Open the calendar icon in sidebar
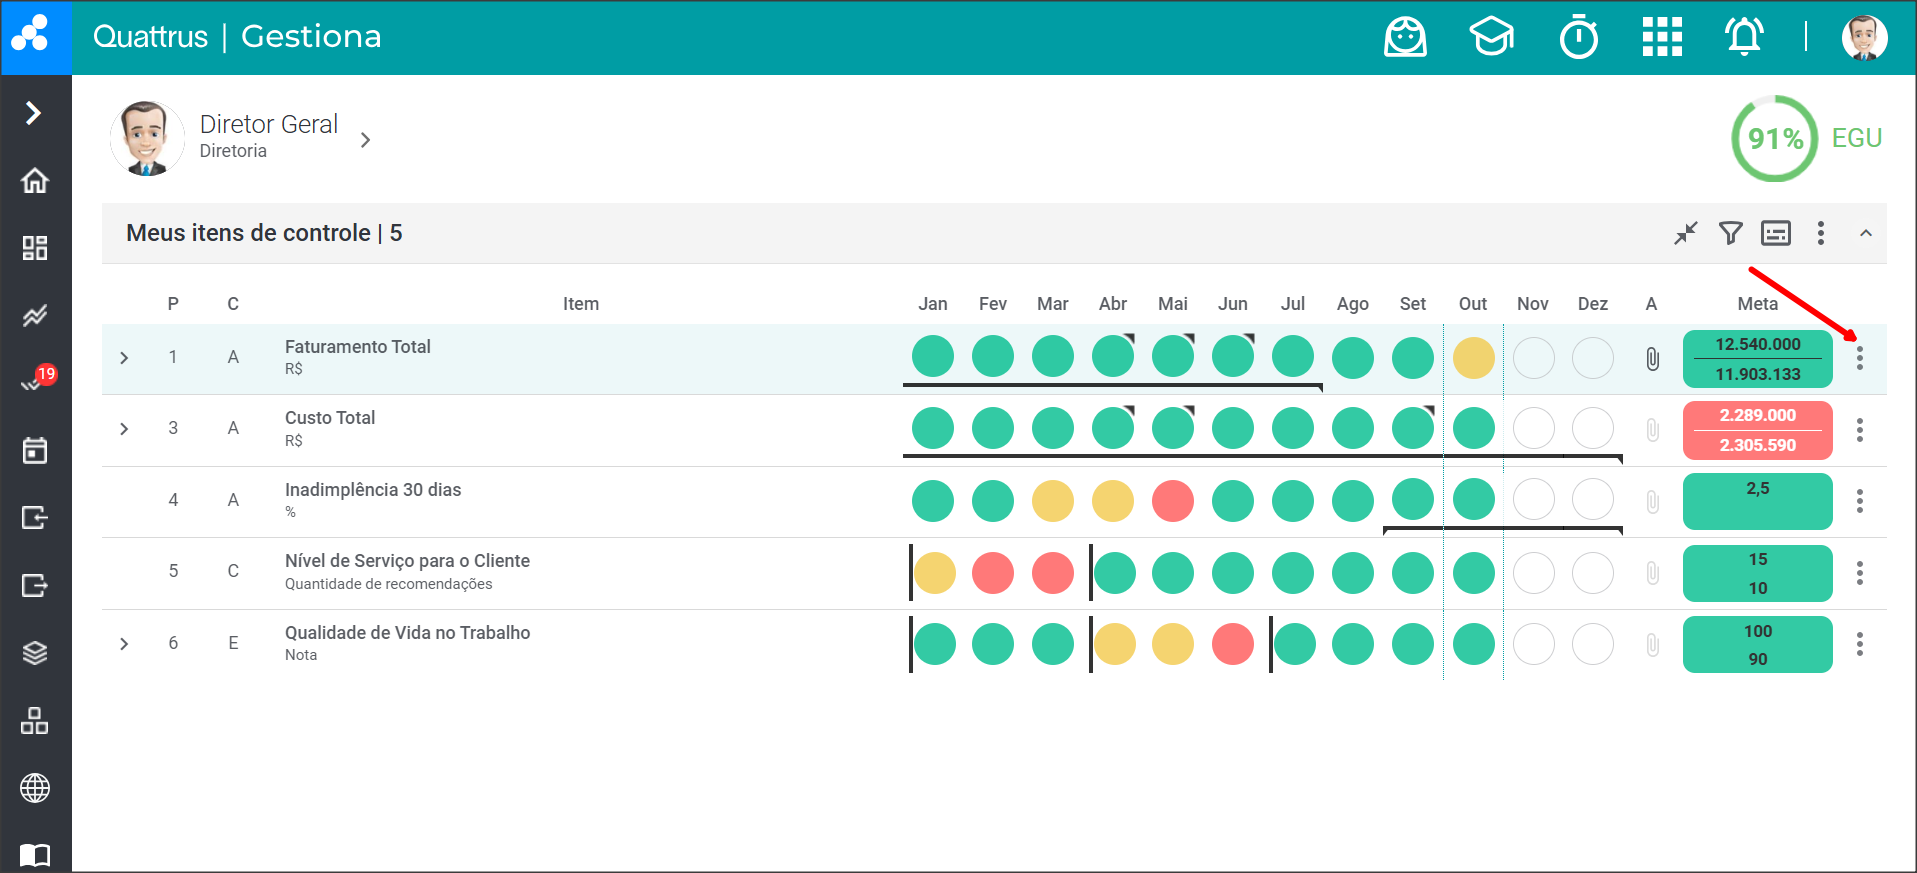1917x873 pixels. [x=35, y=451]
